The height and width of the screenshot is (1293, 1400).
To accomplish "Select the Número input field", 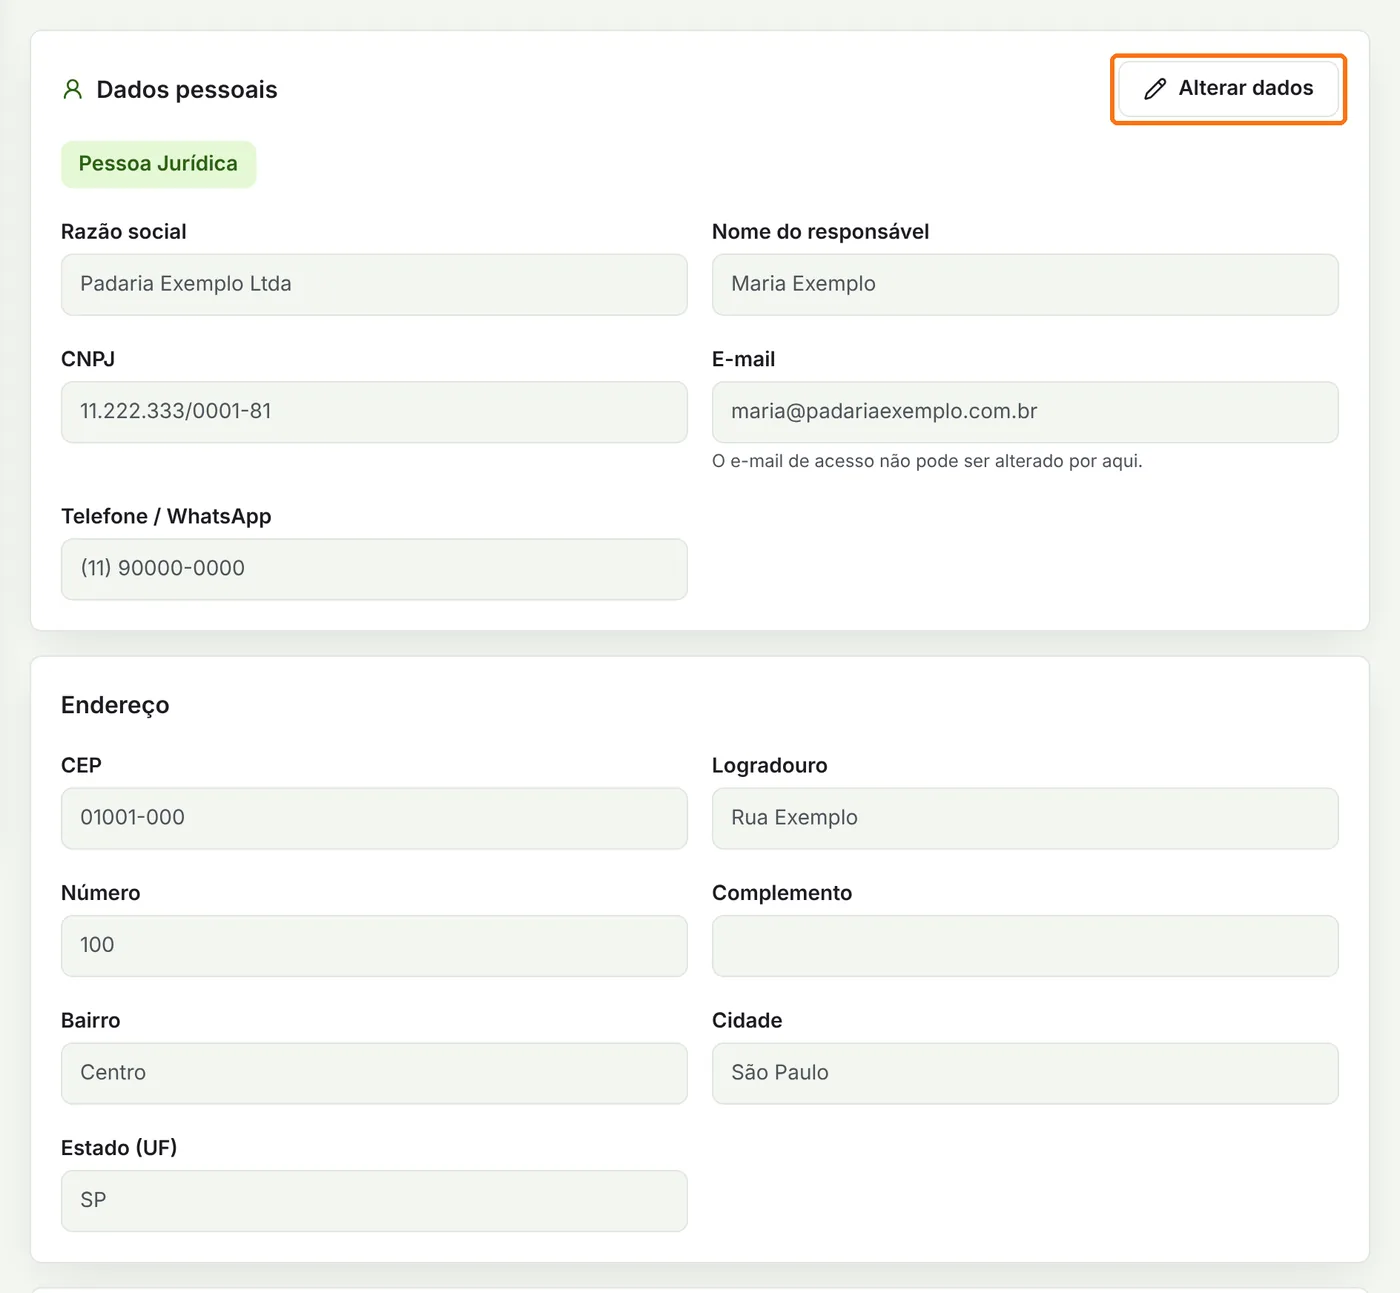I will point(374,946).
